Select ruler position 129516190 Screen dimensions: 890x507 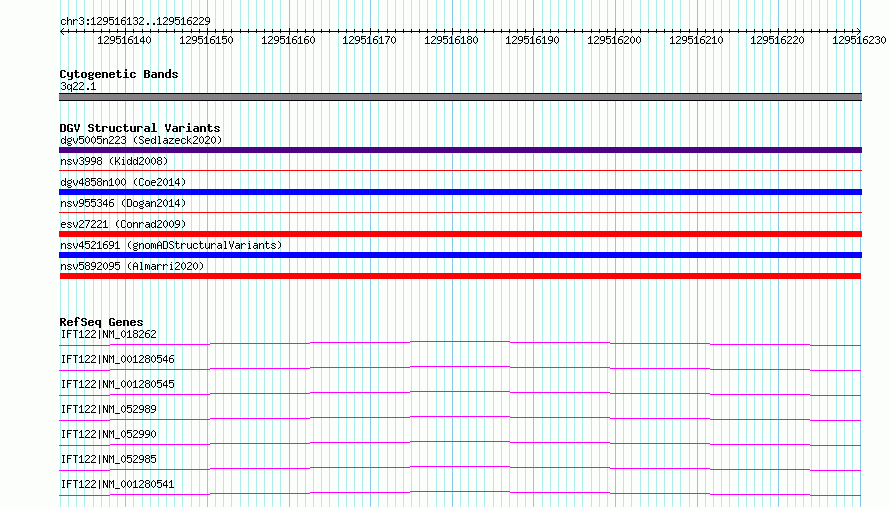click(532, 40)
